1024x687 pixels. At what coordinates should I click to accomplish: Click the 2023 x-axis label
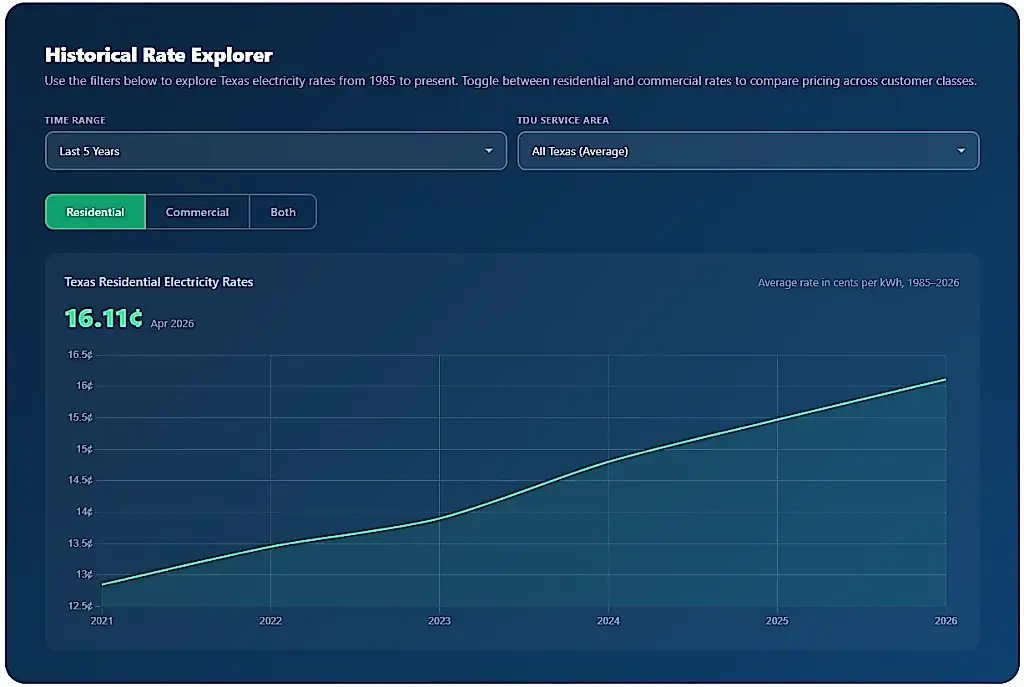440,620
